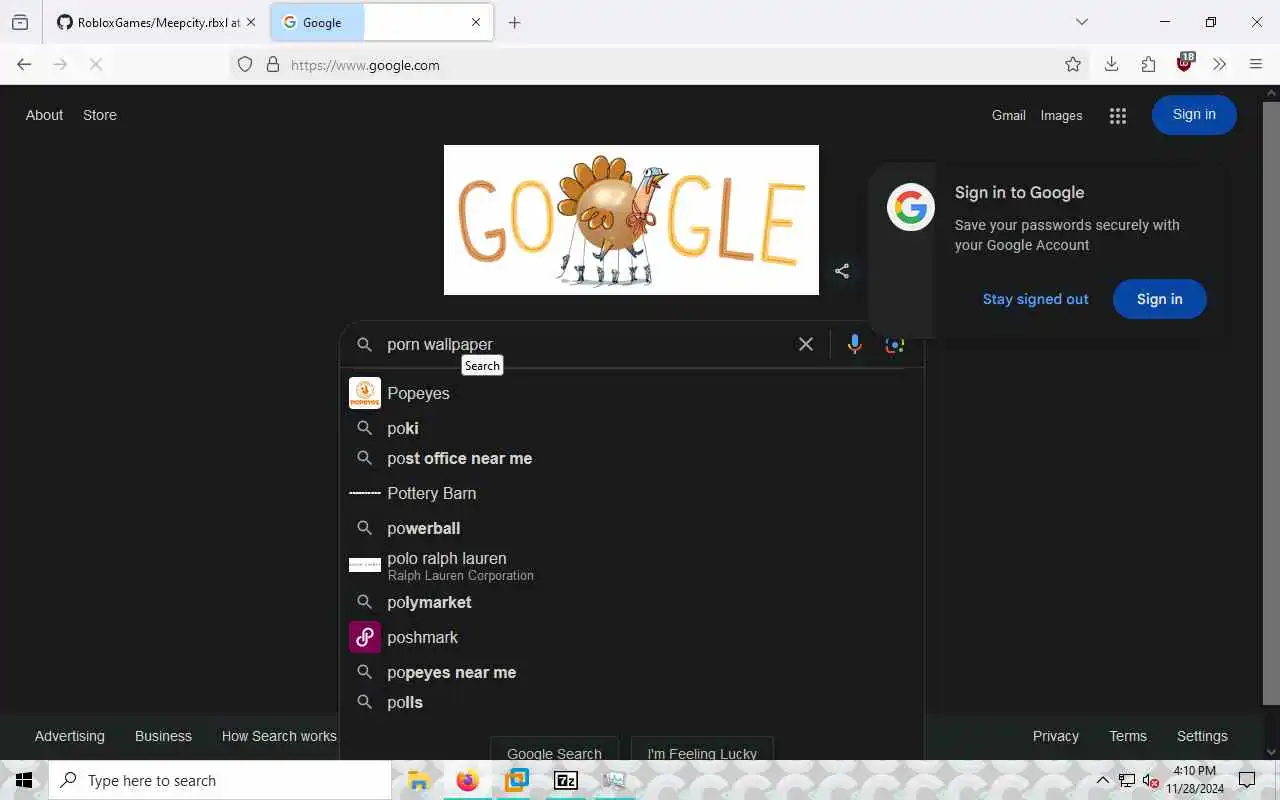Open the Windows notification center
The height and width of the screenshot is (800, 1280).
click(x=1247, y=780)
